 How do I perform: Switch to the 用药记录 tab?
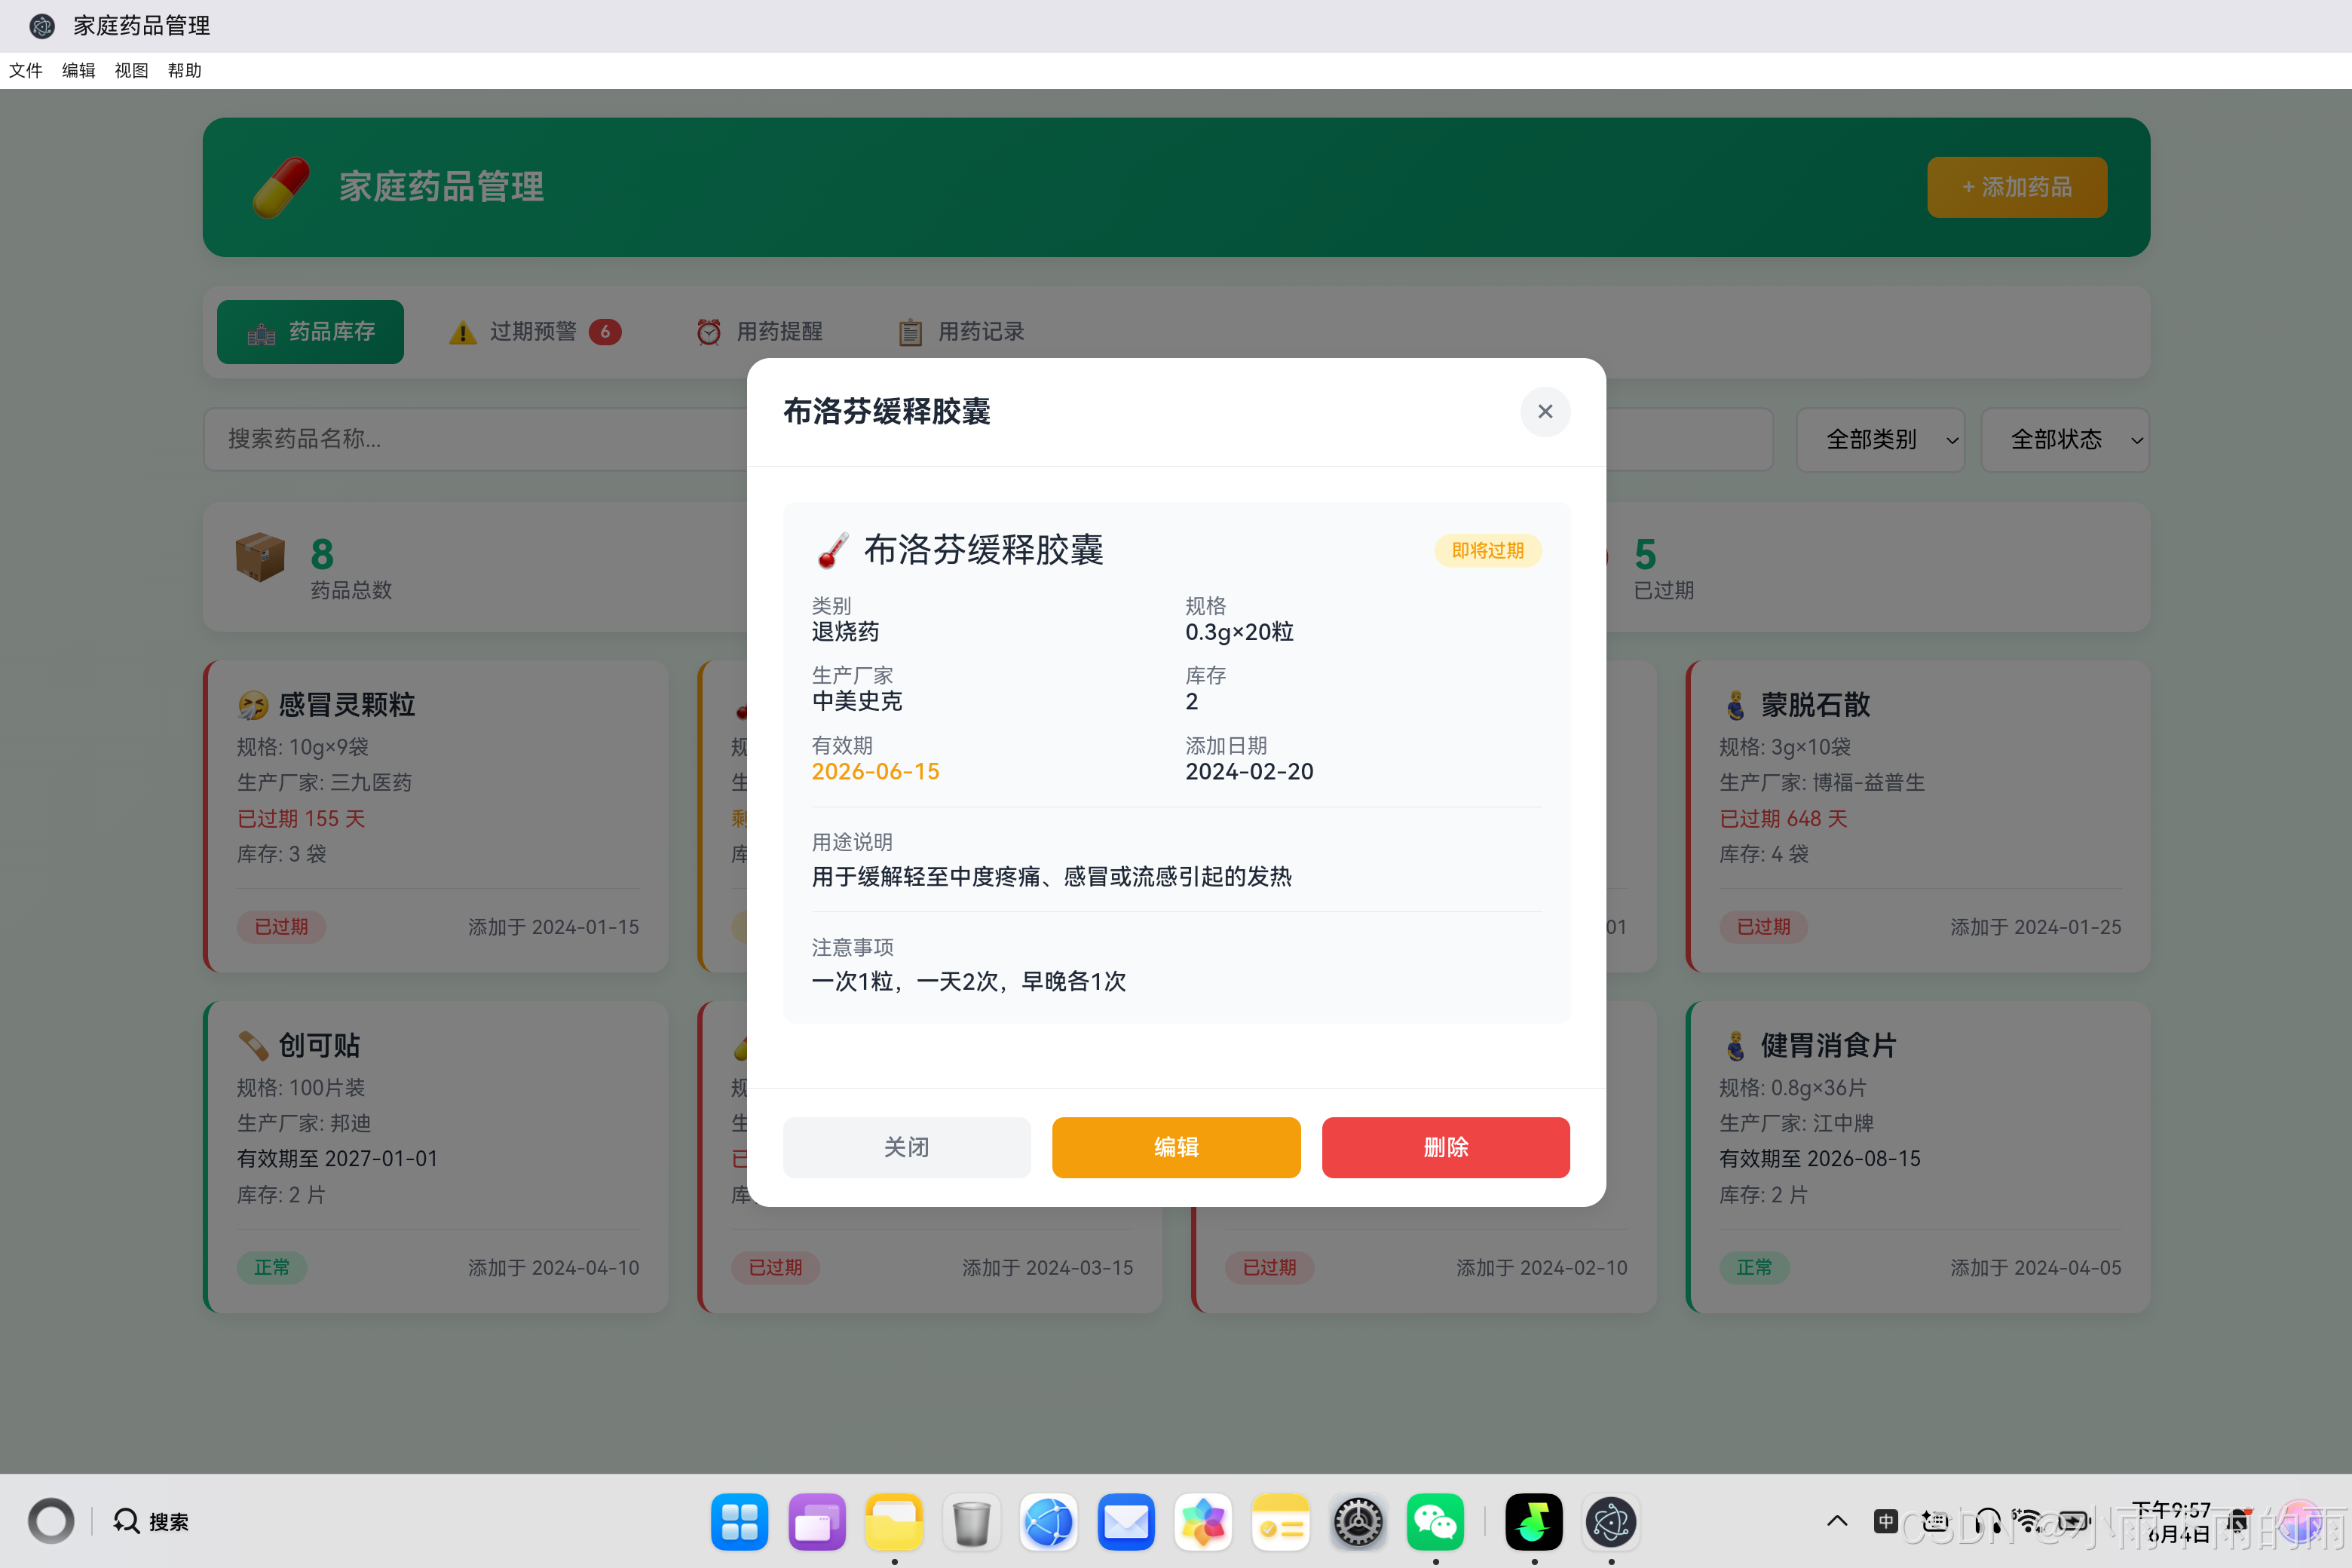(961, 331)
